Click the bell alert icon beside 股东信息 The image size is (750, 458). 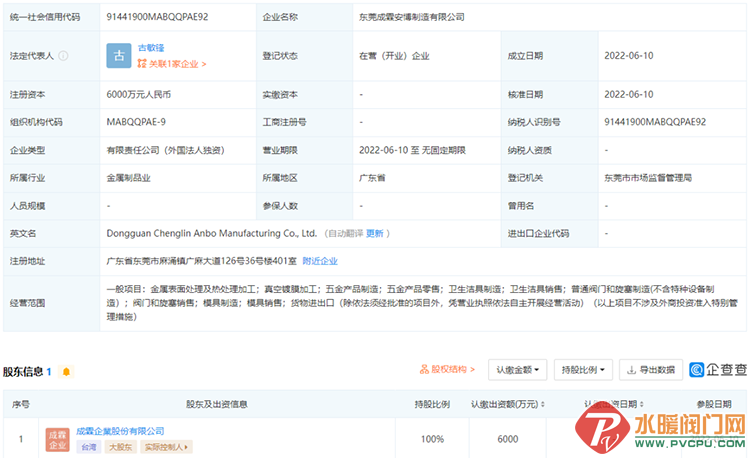(66, 371)
